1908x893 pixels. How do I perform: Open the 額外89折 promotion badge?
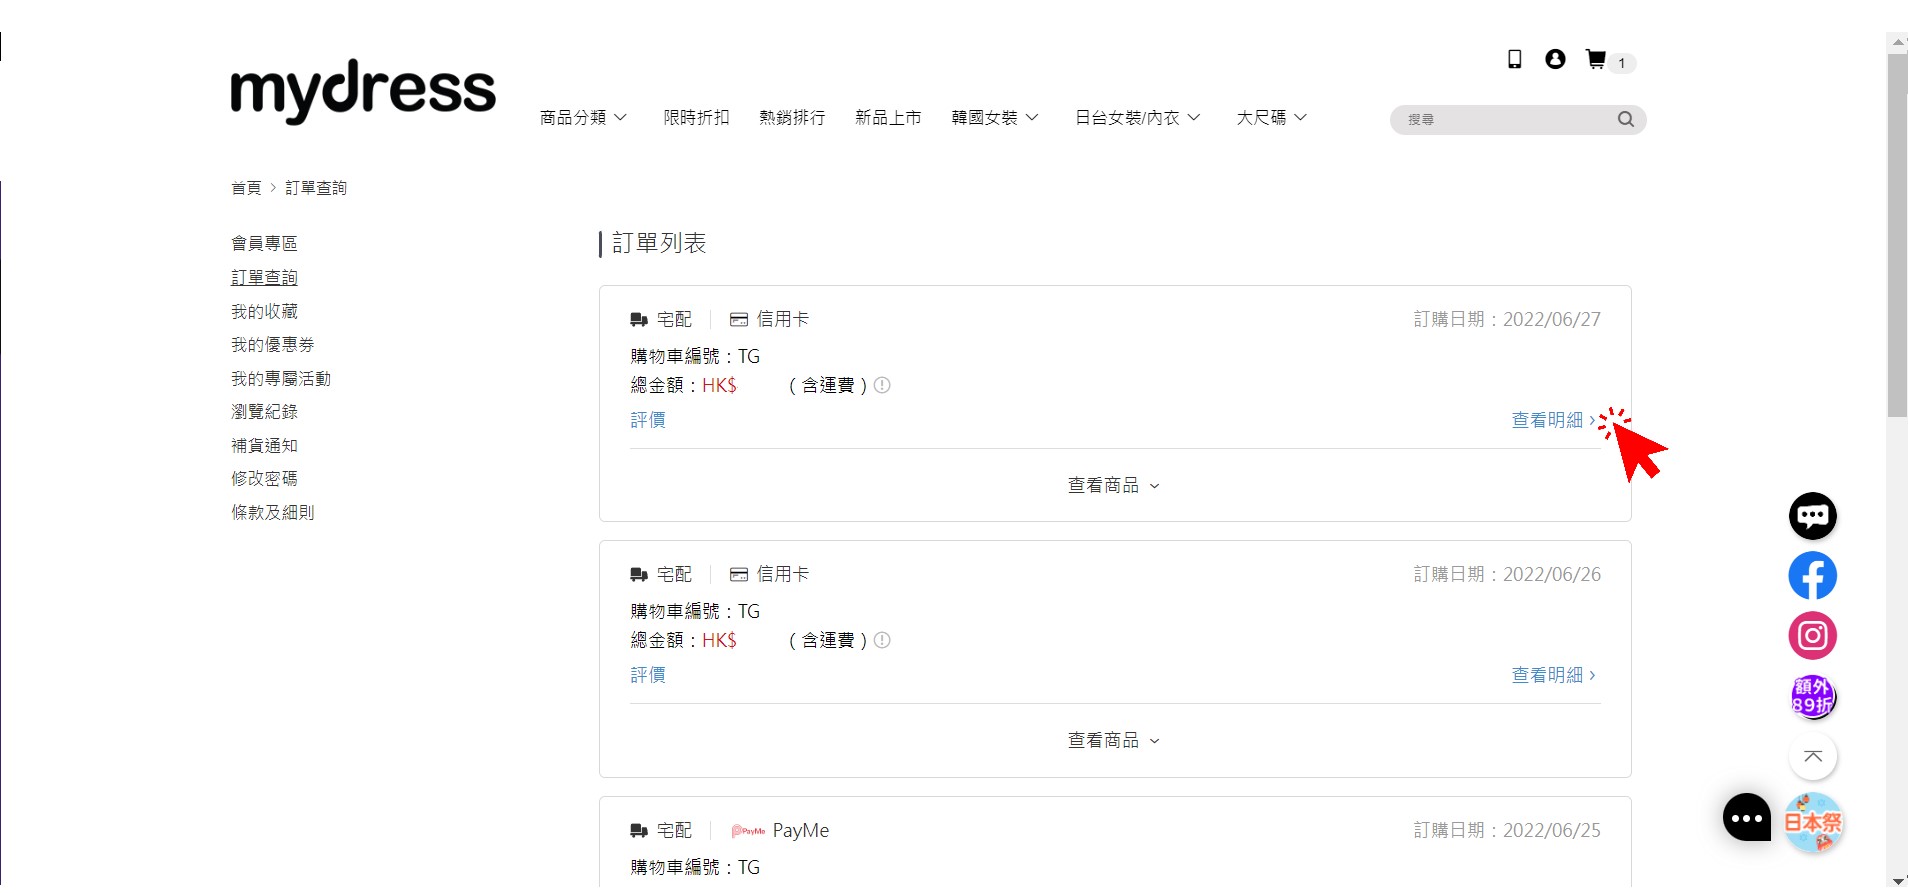[x=1812, y=696]
